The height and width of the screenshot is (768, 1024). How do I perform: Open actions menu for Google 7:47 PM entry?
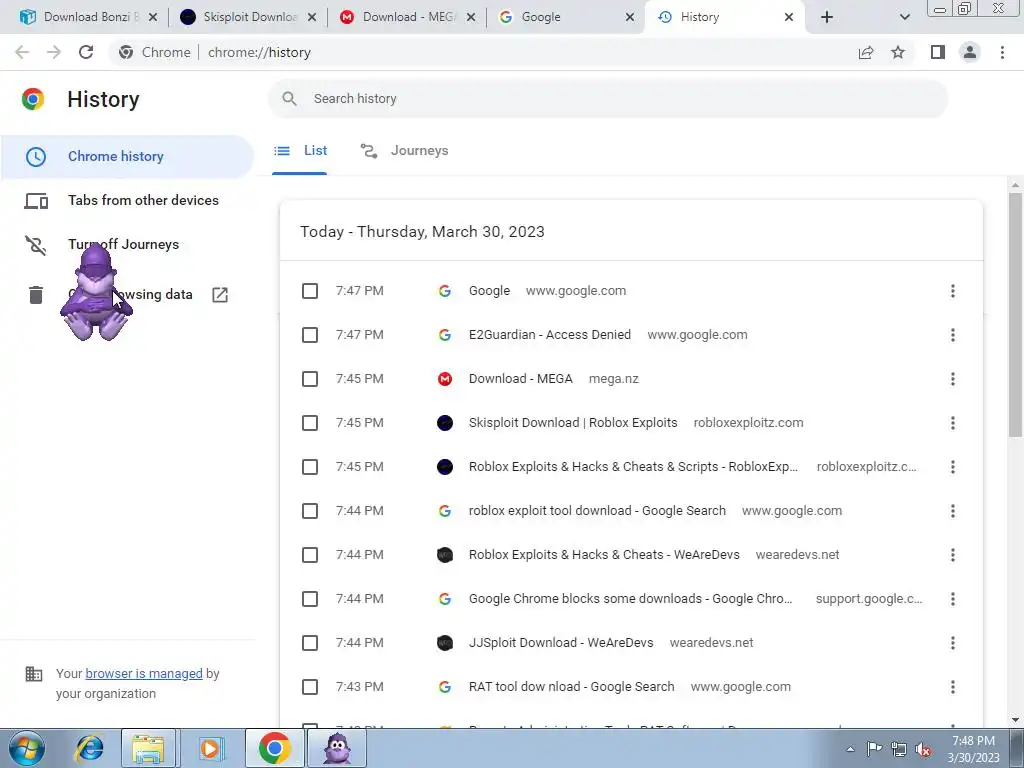953,291
